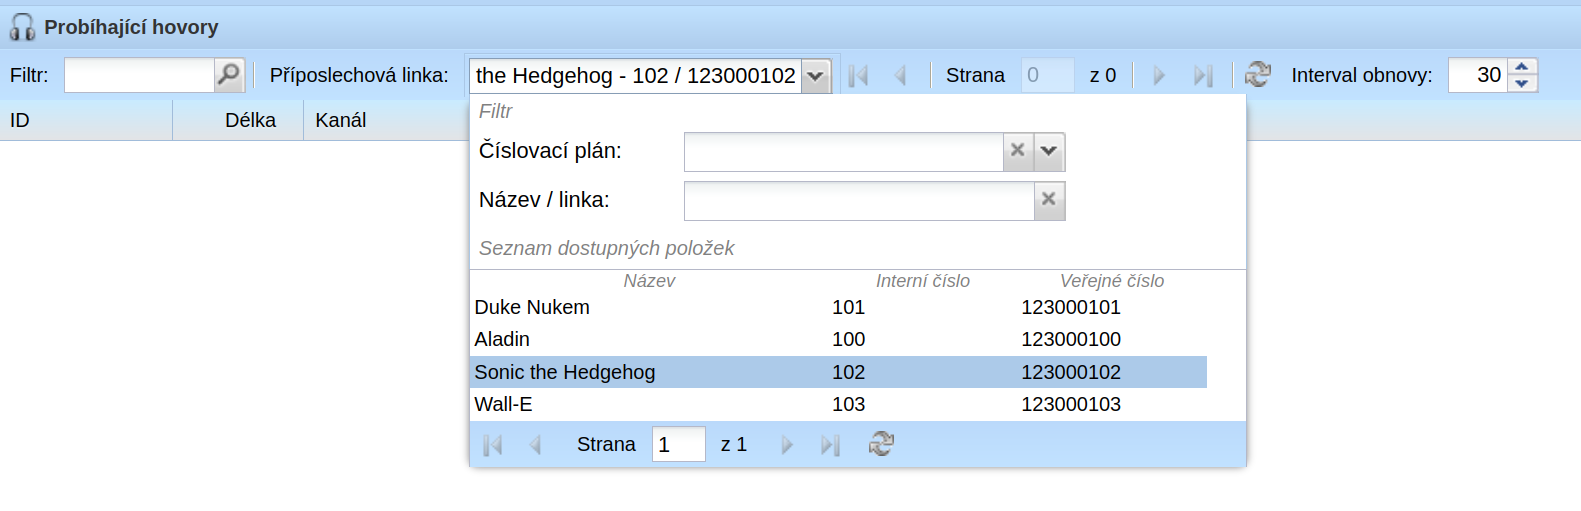The image size is (1581, 511).
Task: Click the magnifier search icon next to Filtr
Action: (229, 75)
